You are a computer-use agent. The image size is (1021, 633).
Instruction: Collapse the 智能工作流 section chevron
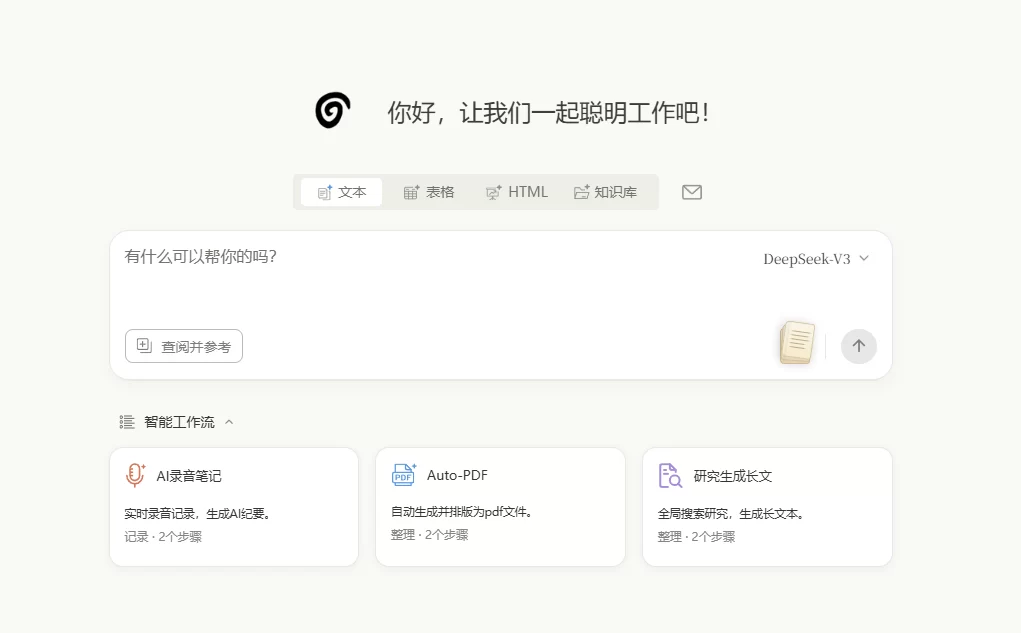[x=229, y=422]
